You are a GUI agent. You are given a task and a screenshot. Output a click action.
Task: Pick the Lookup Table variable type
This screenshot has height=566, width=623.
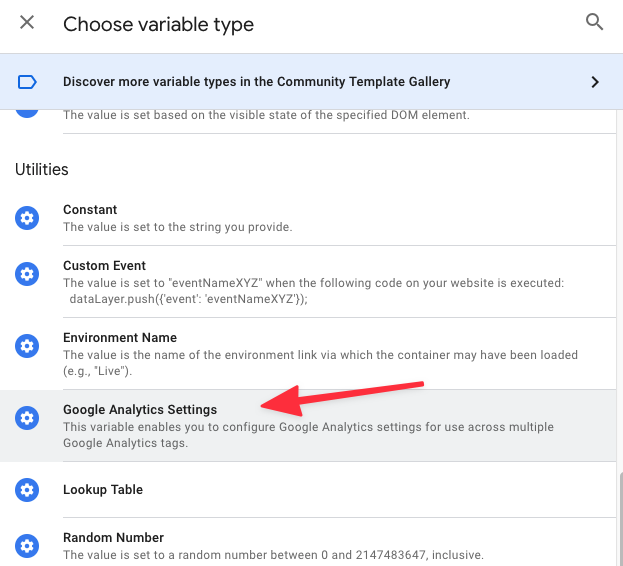coord(308,489)
